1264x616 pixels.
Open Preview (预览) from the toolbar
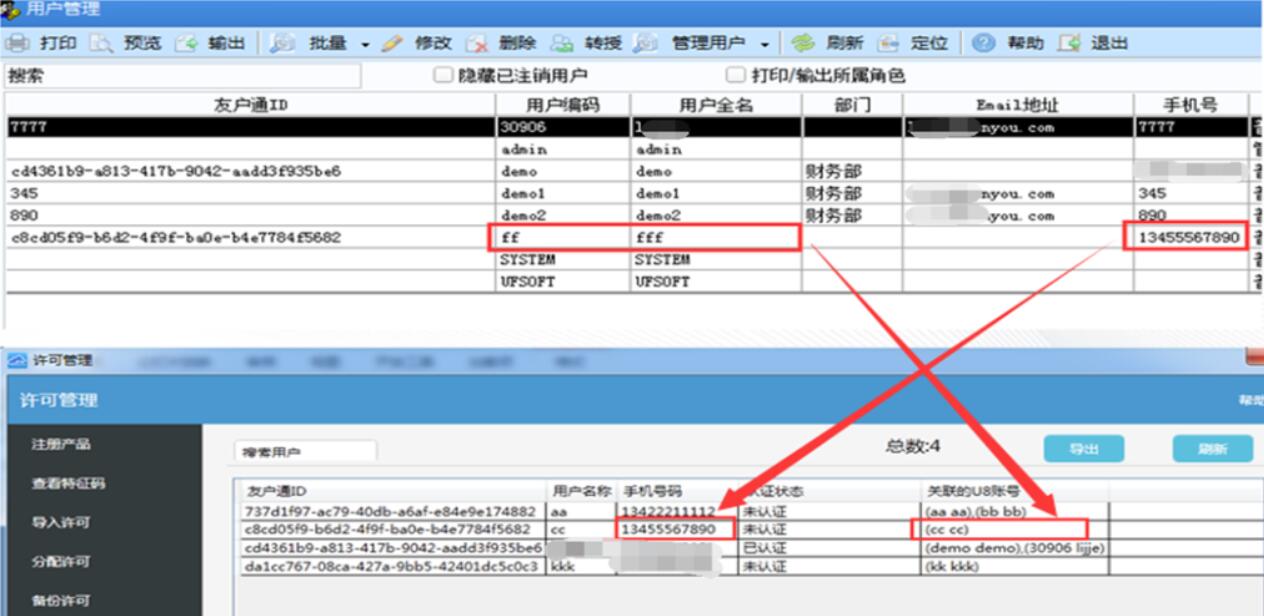click(102, 43)
